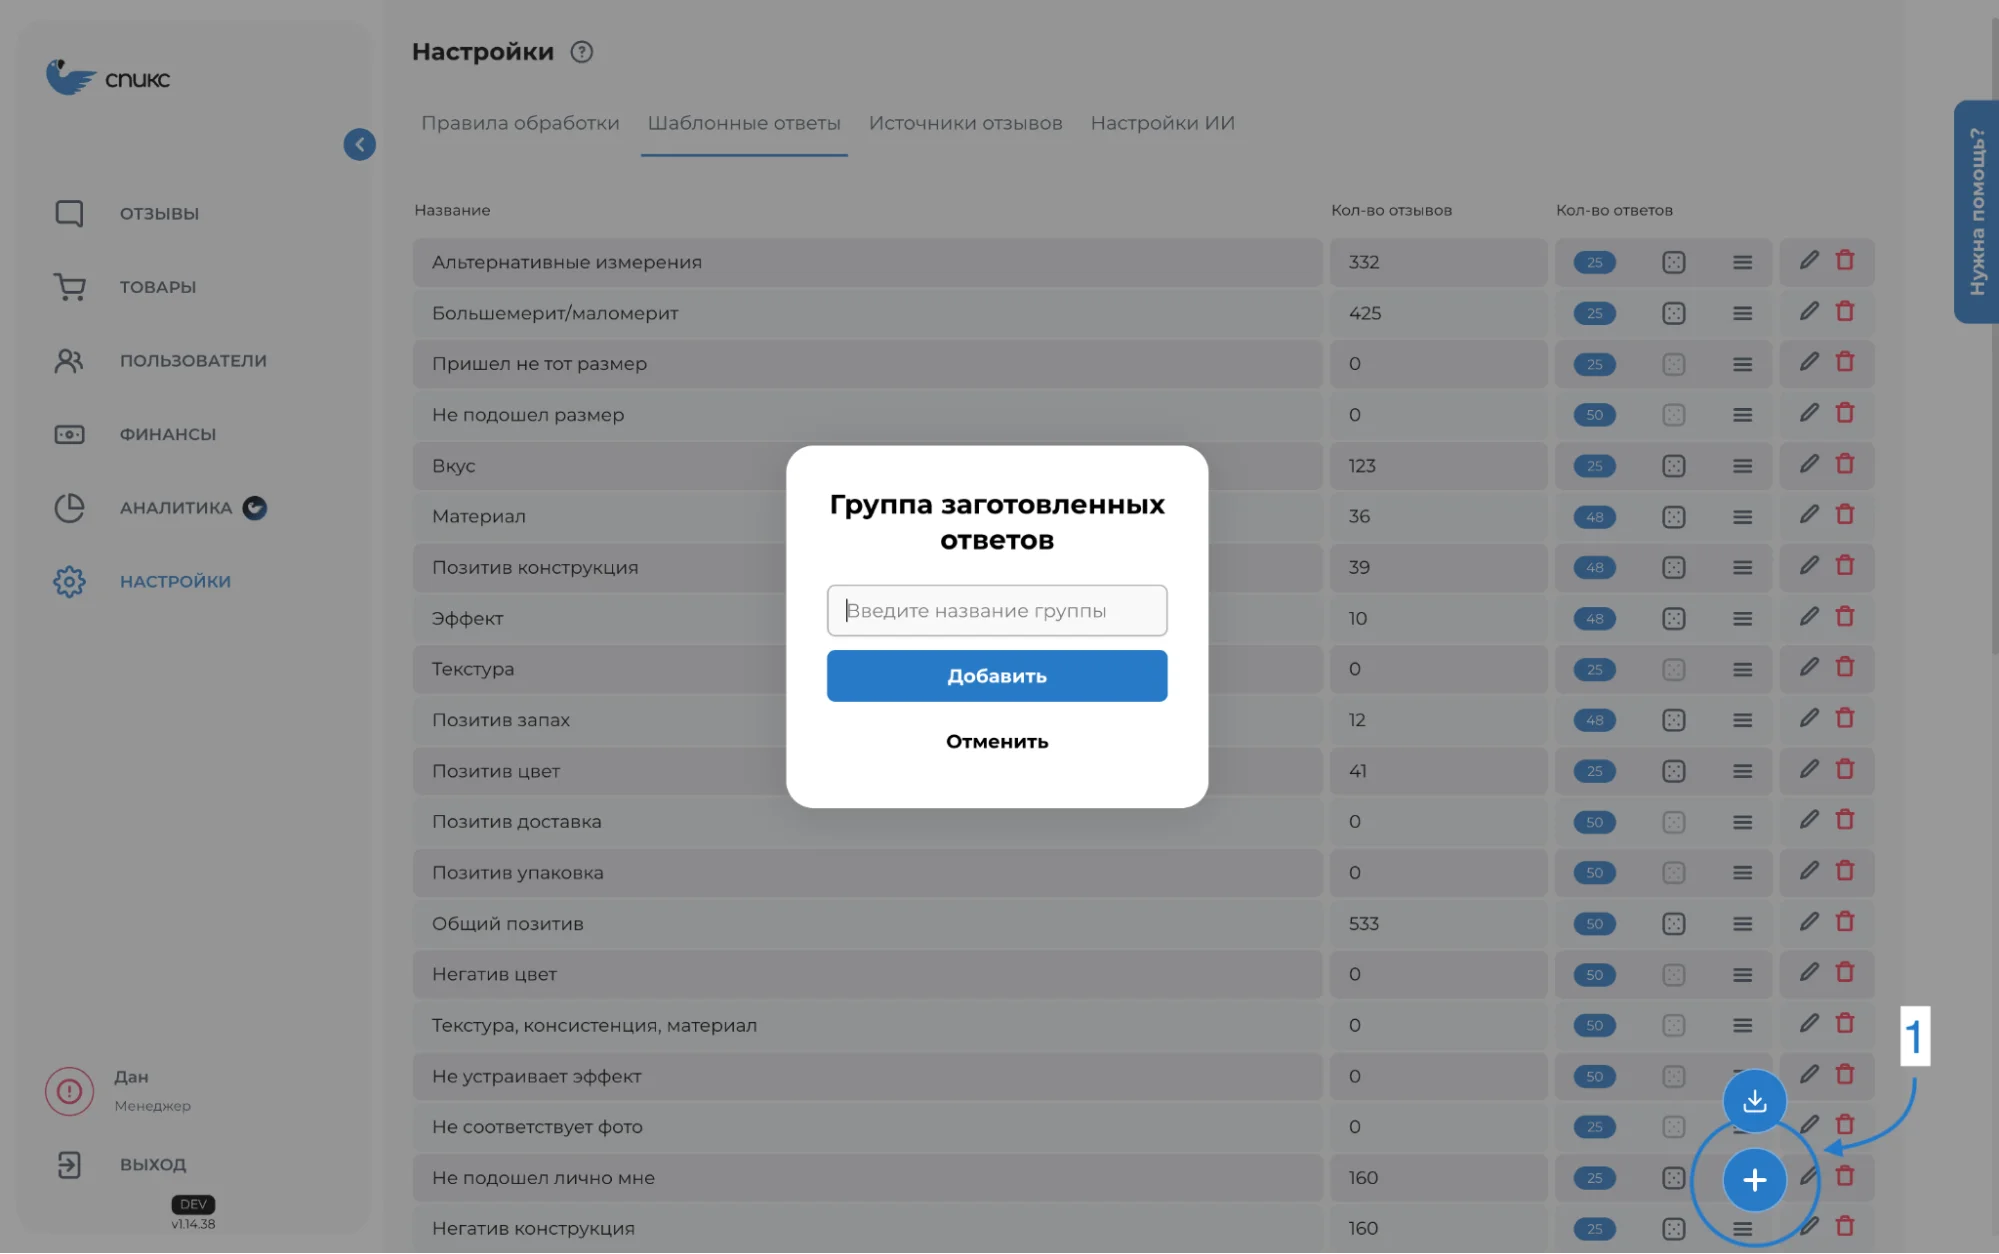Edit the Позитив цвет group
The height and width of the screenshot is (1254, 1999).
point(1809,769)
